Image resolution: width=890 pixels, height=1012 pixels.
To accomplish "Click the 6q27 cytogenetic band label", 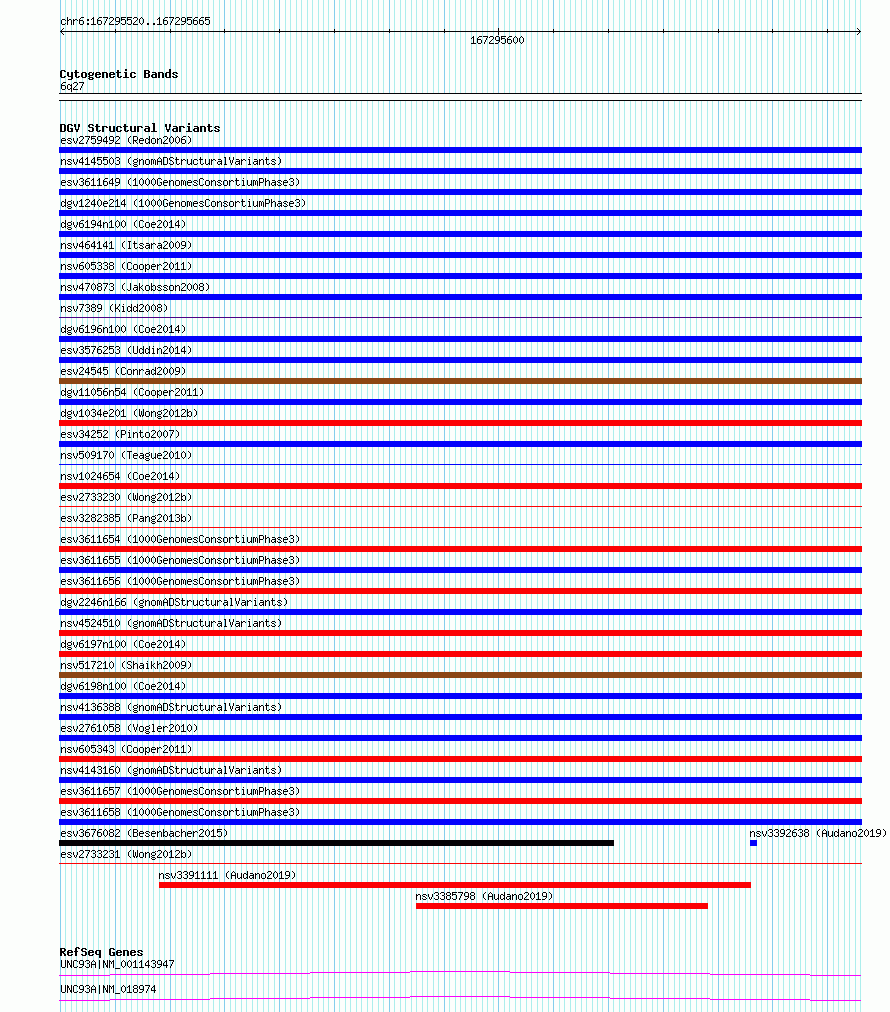I will click(72, 86).
